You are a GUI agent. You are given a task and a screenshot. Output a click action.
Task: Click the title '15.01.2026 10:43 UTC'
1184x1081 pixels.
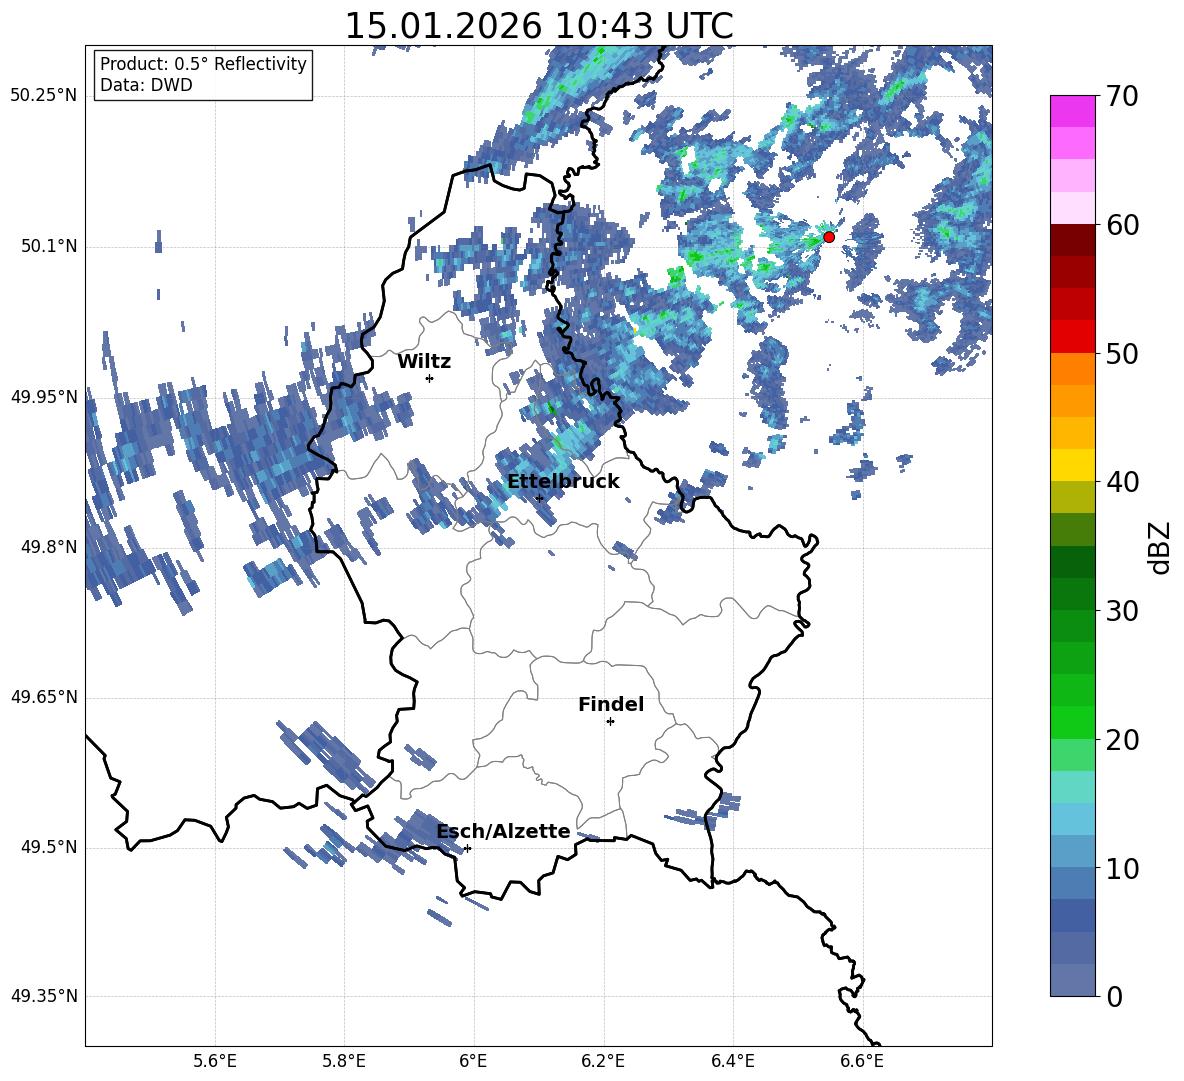[x=539, y=26]
